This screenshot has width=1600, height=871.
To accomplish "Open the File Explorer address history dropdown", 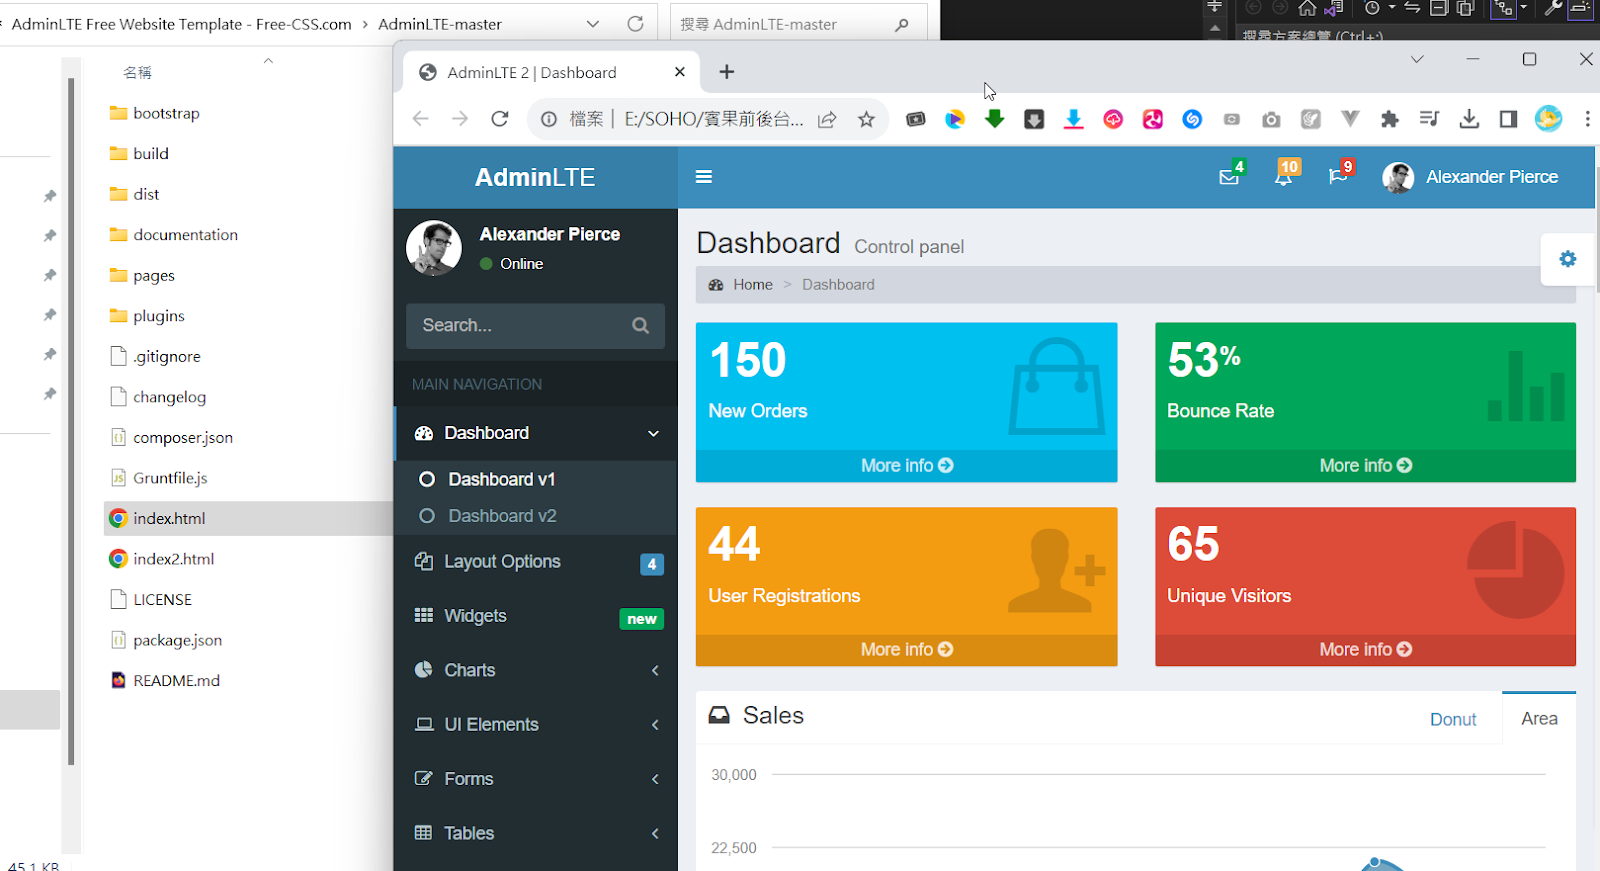I will pos(593,24).
